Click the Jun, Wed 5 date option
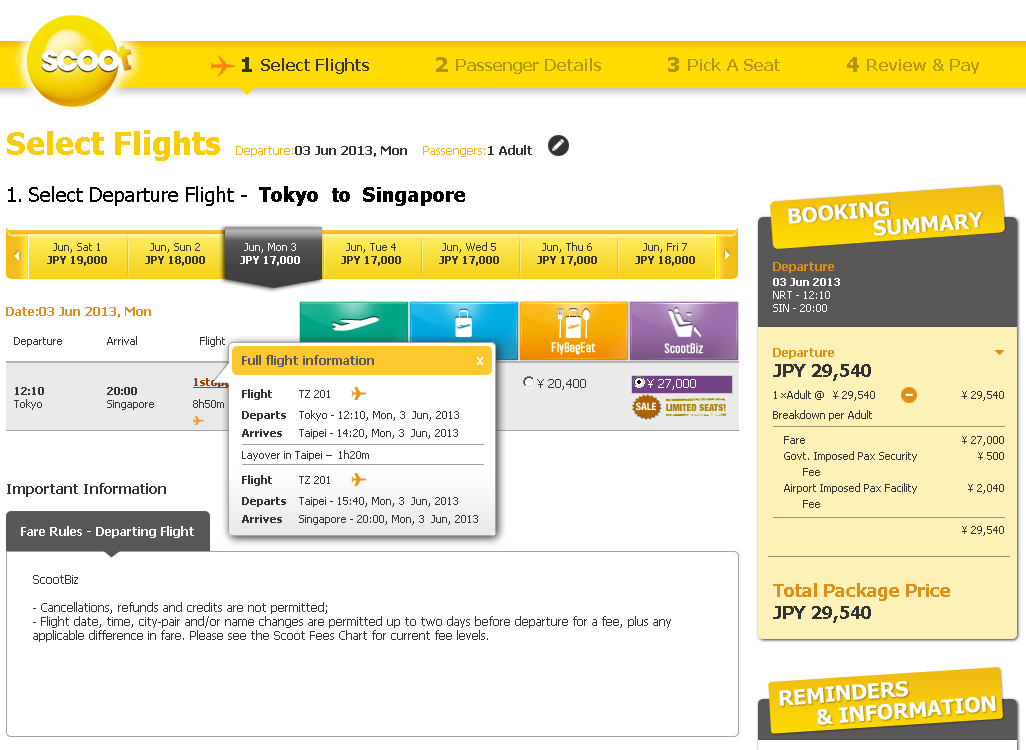 pyautogui.click(x=468, y=254)
